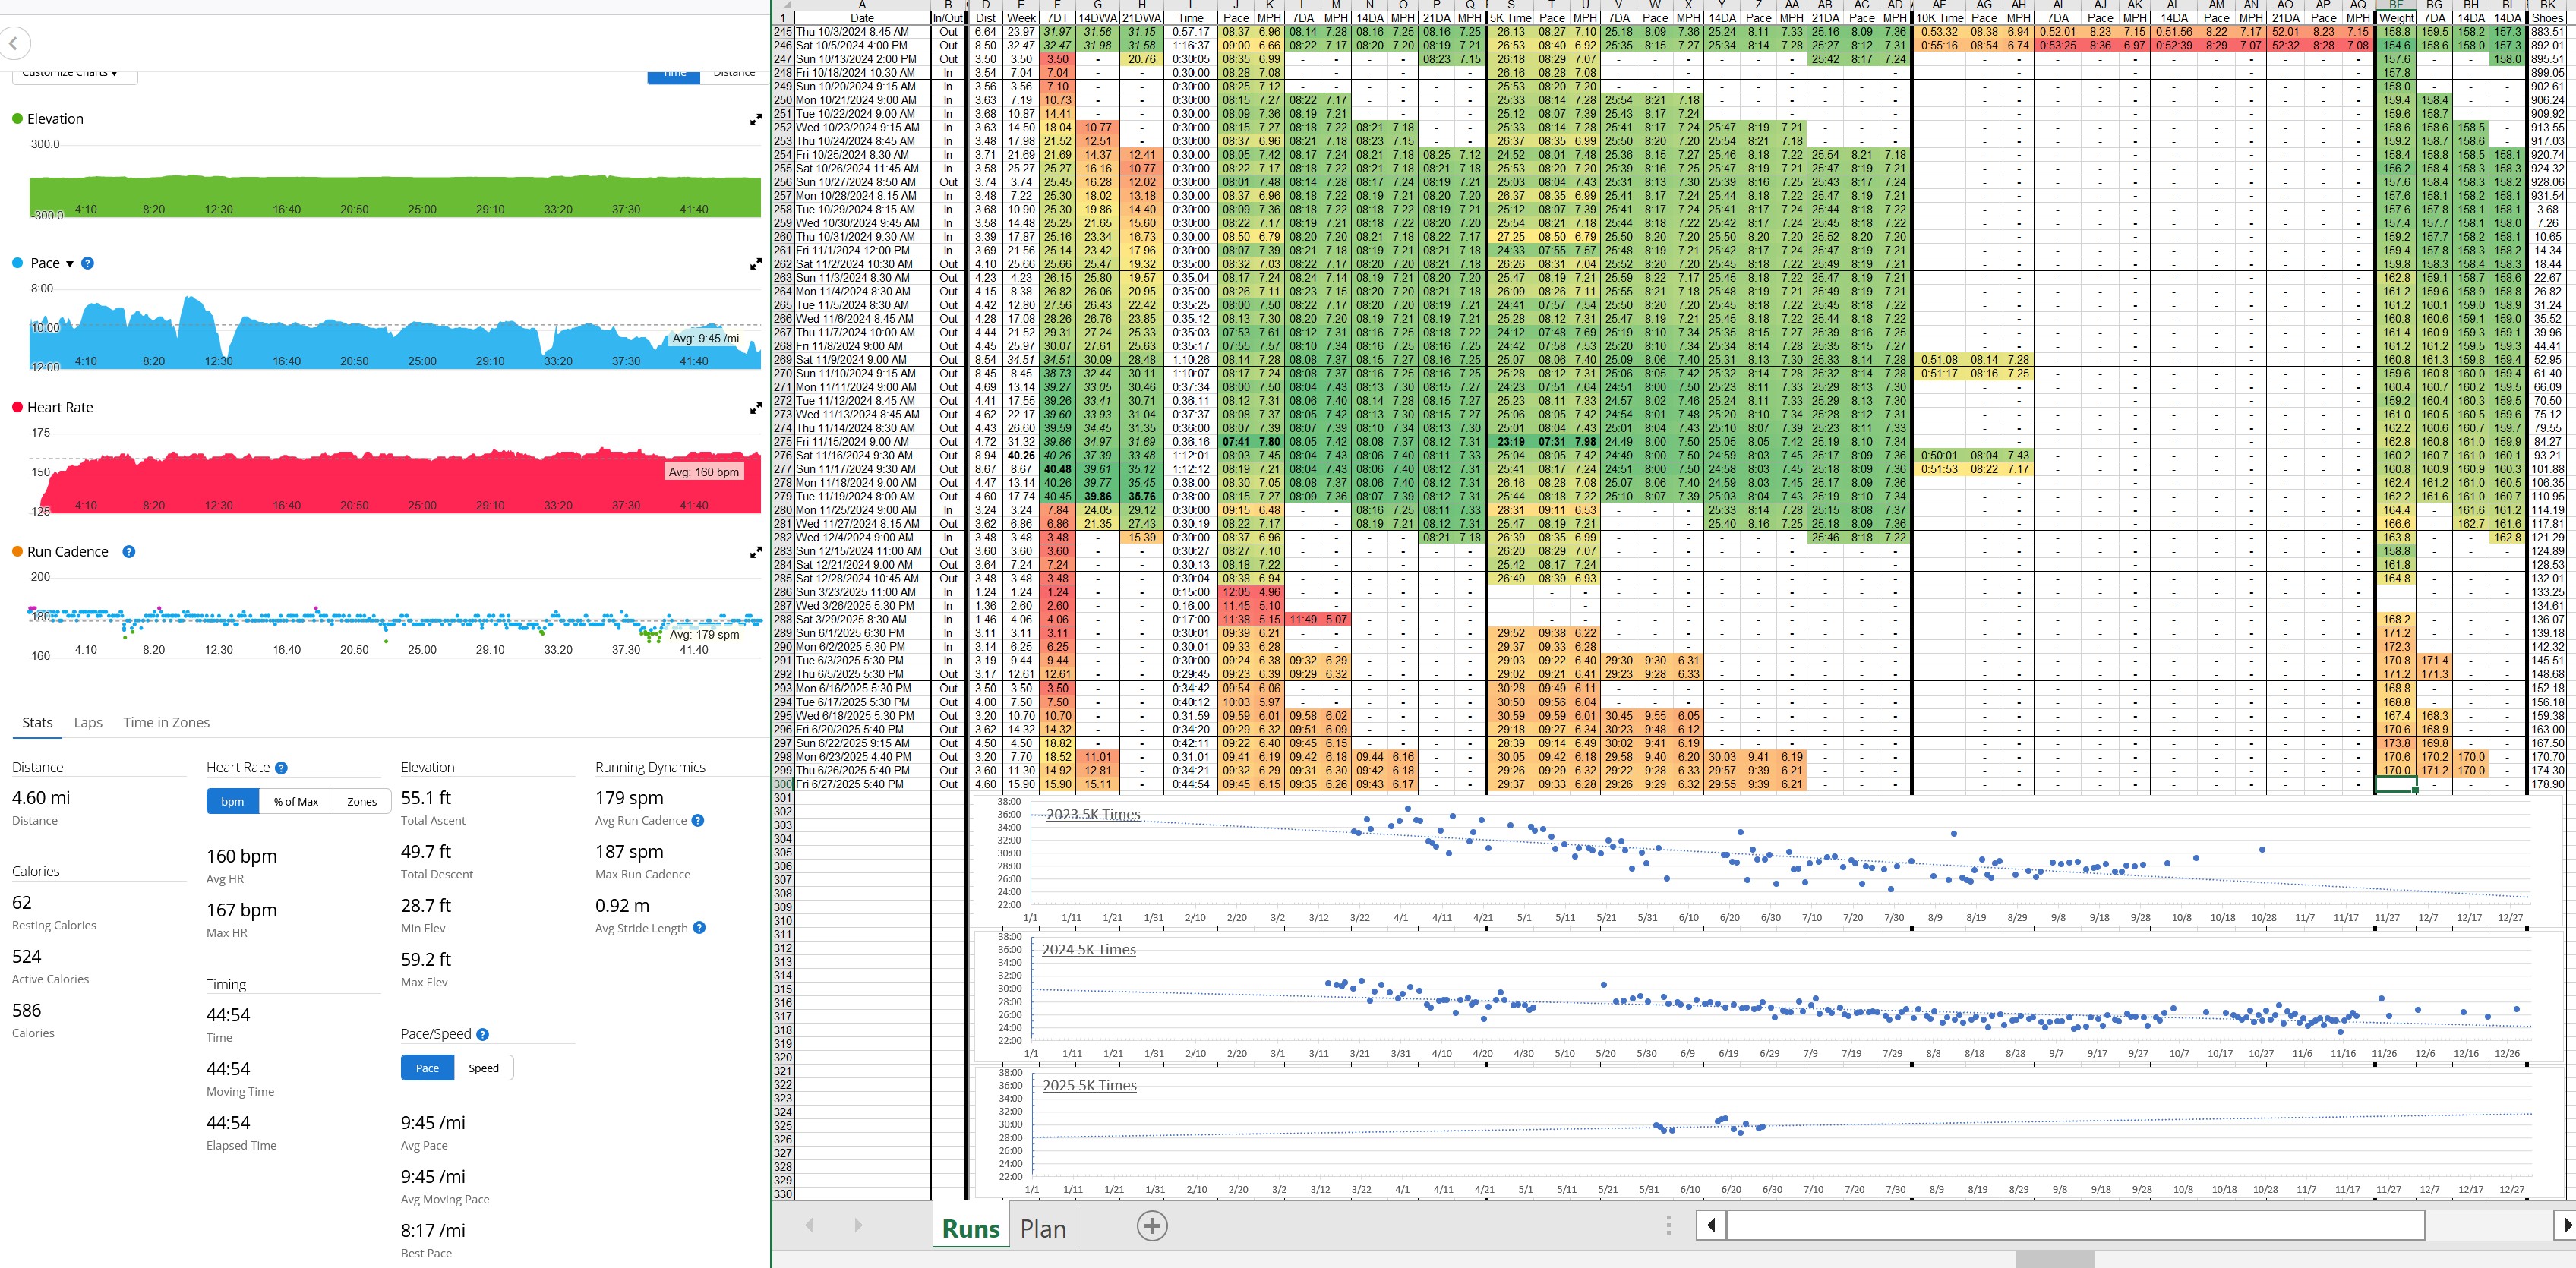Select Zones heart rate display

coord(362,802)
